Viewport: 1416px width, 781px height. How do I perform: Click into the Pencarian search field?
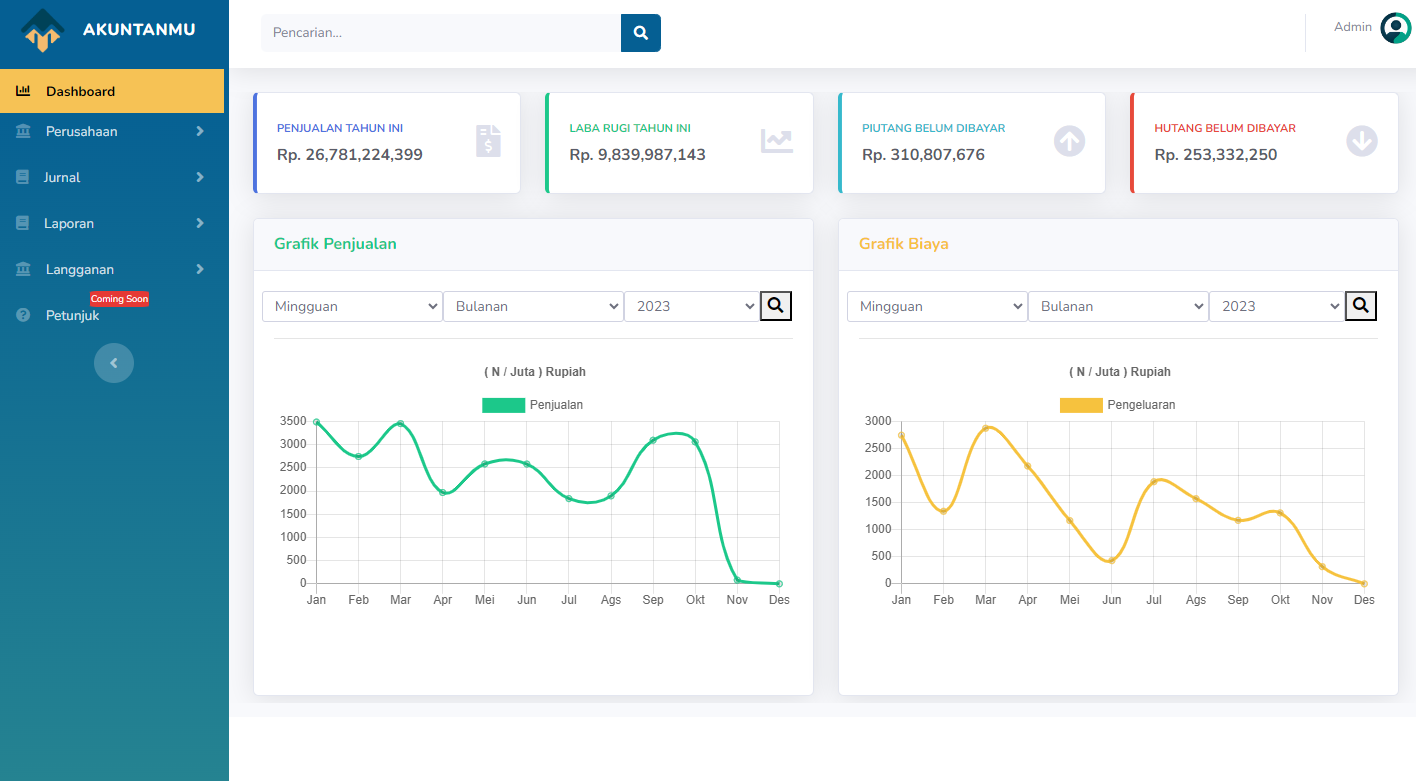[441, 33]
